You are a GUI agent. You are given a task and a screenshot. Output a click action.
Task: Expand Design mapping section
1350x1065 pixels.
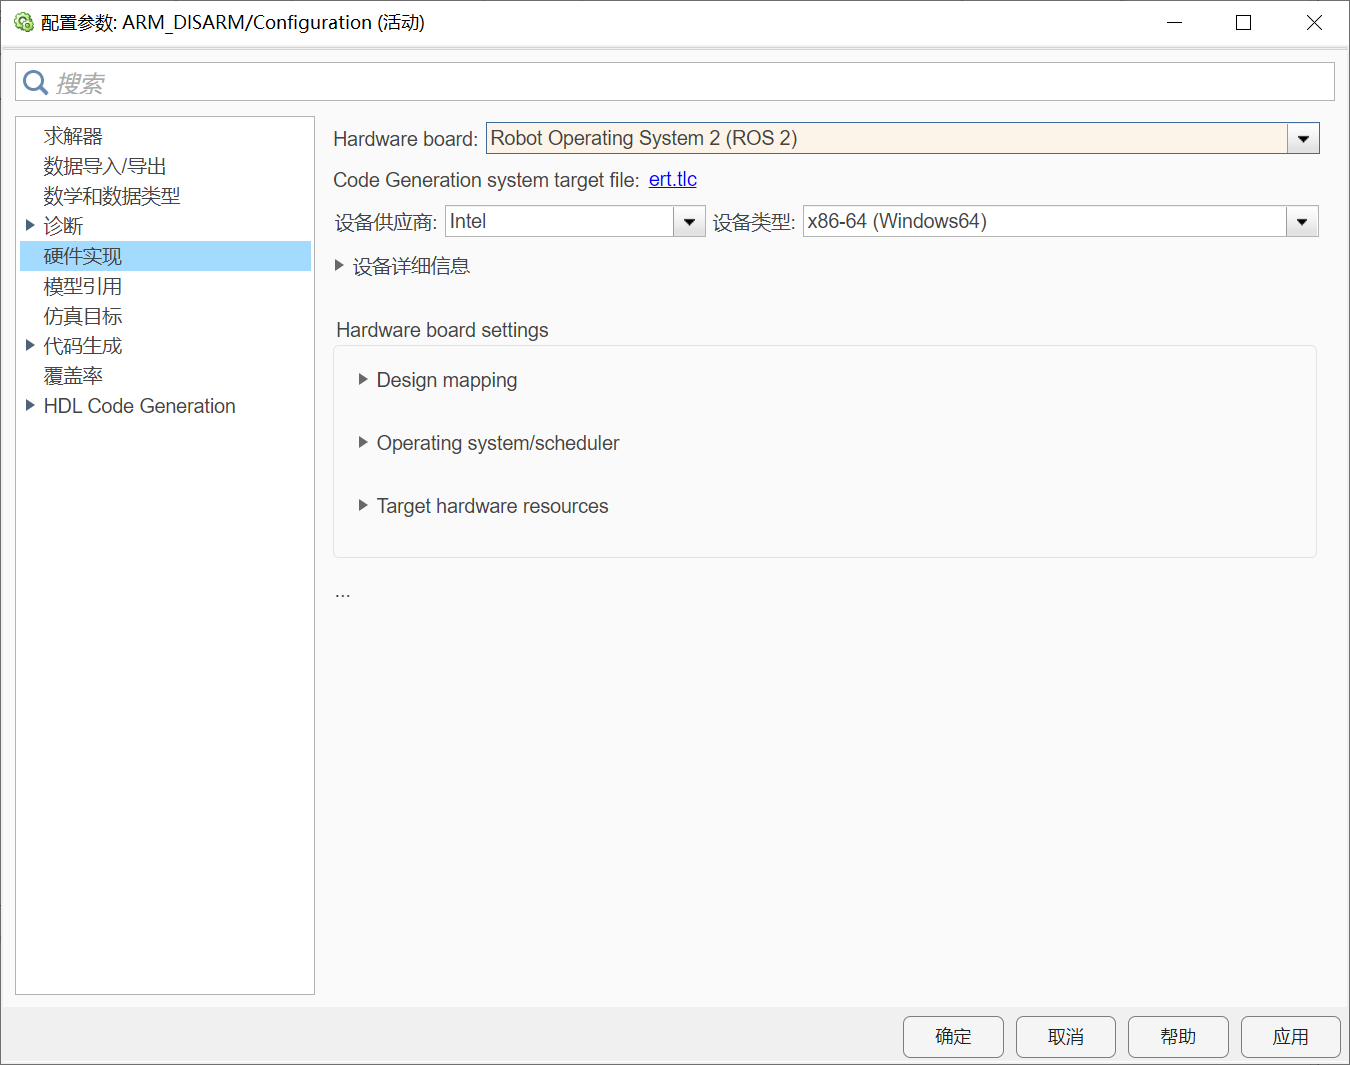pyautogui.click(x=363, y=379)
